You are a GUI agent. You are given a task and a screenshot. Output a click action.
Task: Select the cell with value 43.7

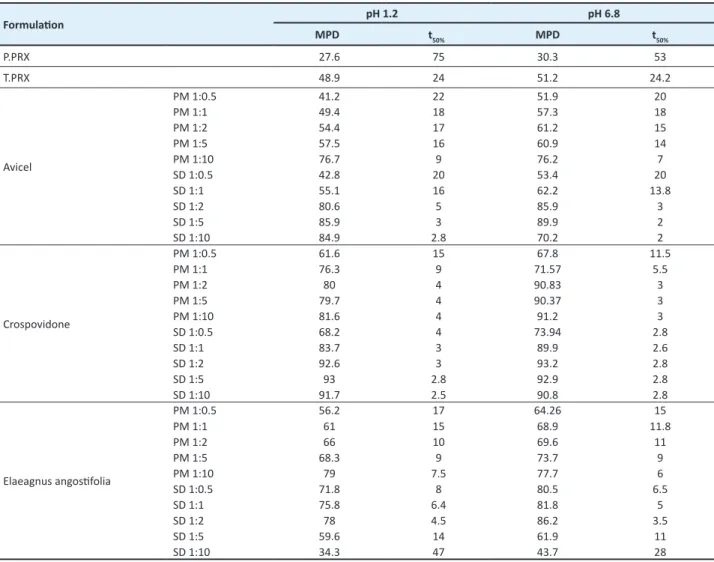pos(547,552)
